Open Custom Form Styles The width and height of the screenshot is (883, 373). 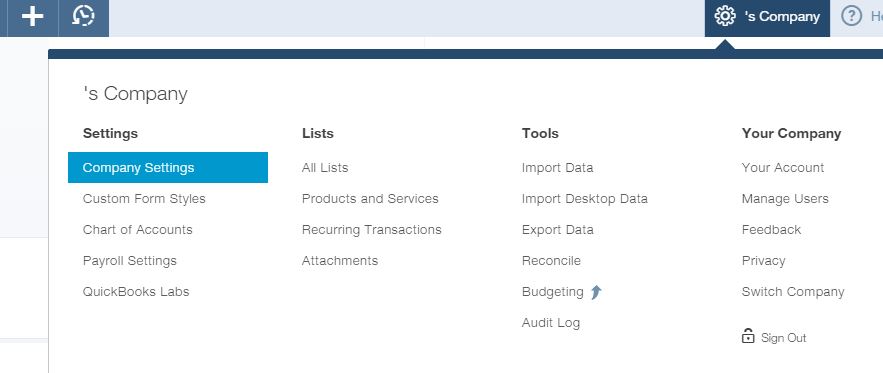[x=144, y=199]
